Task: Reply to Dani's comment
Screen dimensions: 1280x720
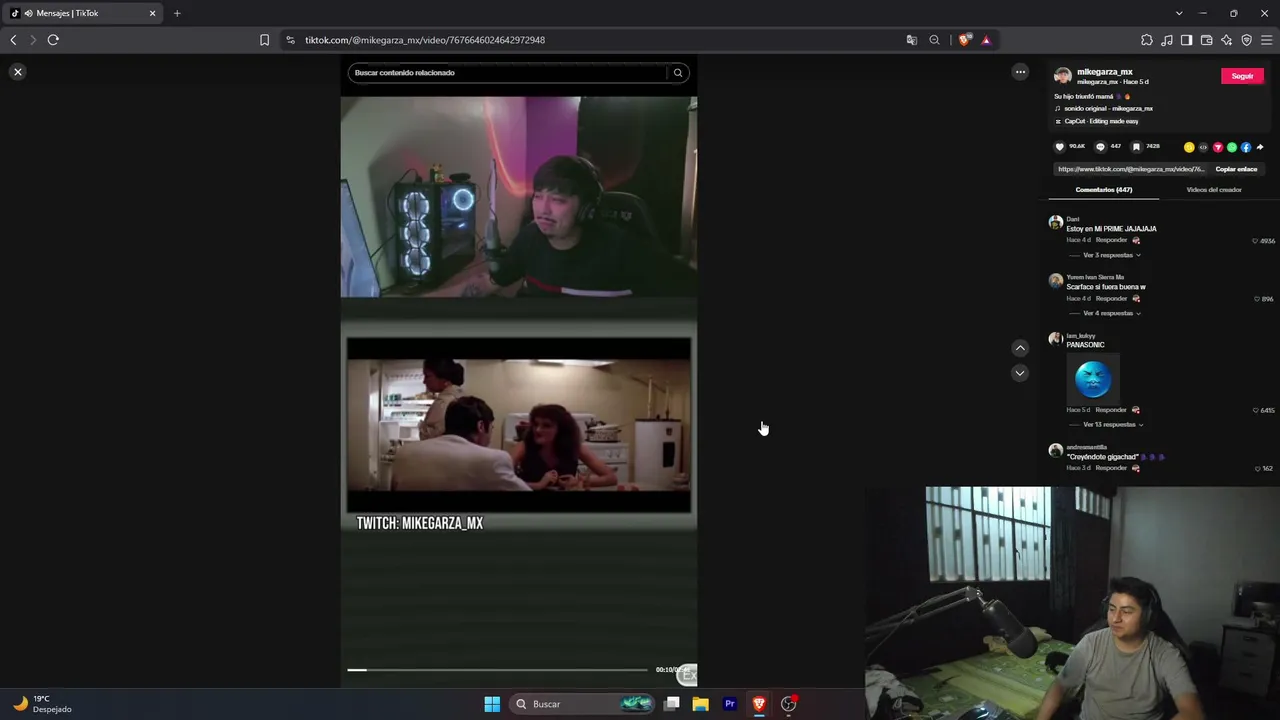Action: [x=1111, y=240]
